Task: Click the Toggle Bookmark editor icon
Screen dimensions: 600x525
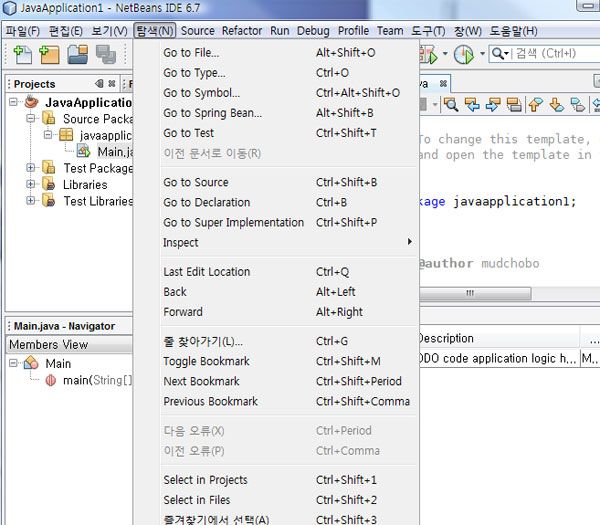Action: click(577, 104)
